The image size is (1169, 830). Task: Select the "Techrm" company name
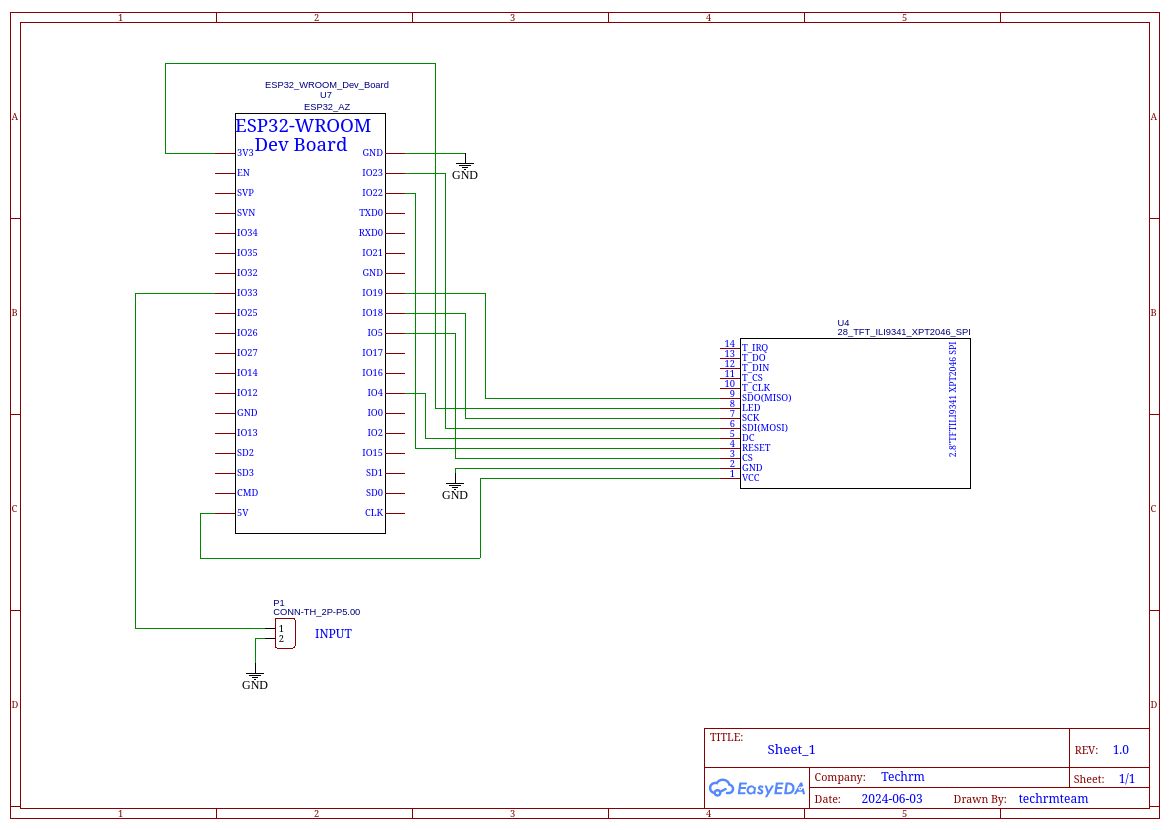[x=903, y=777]
